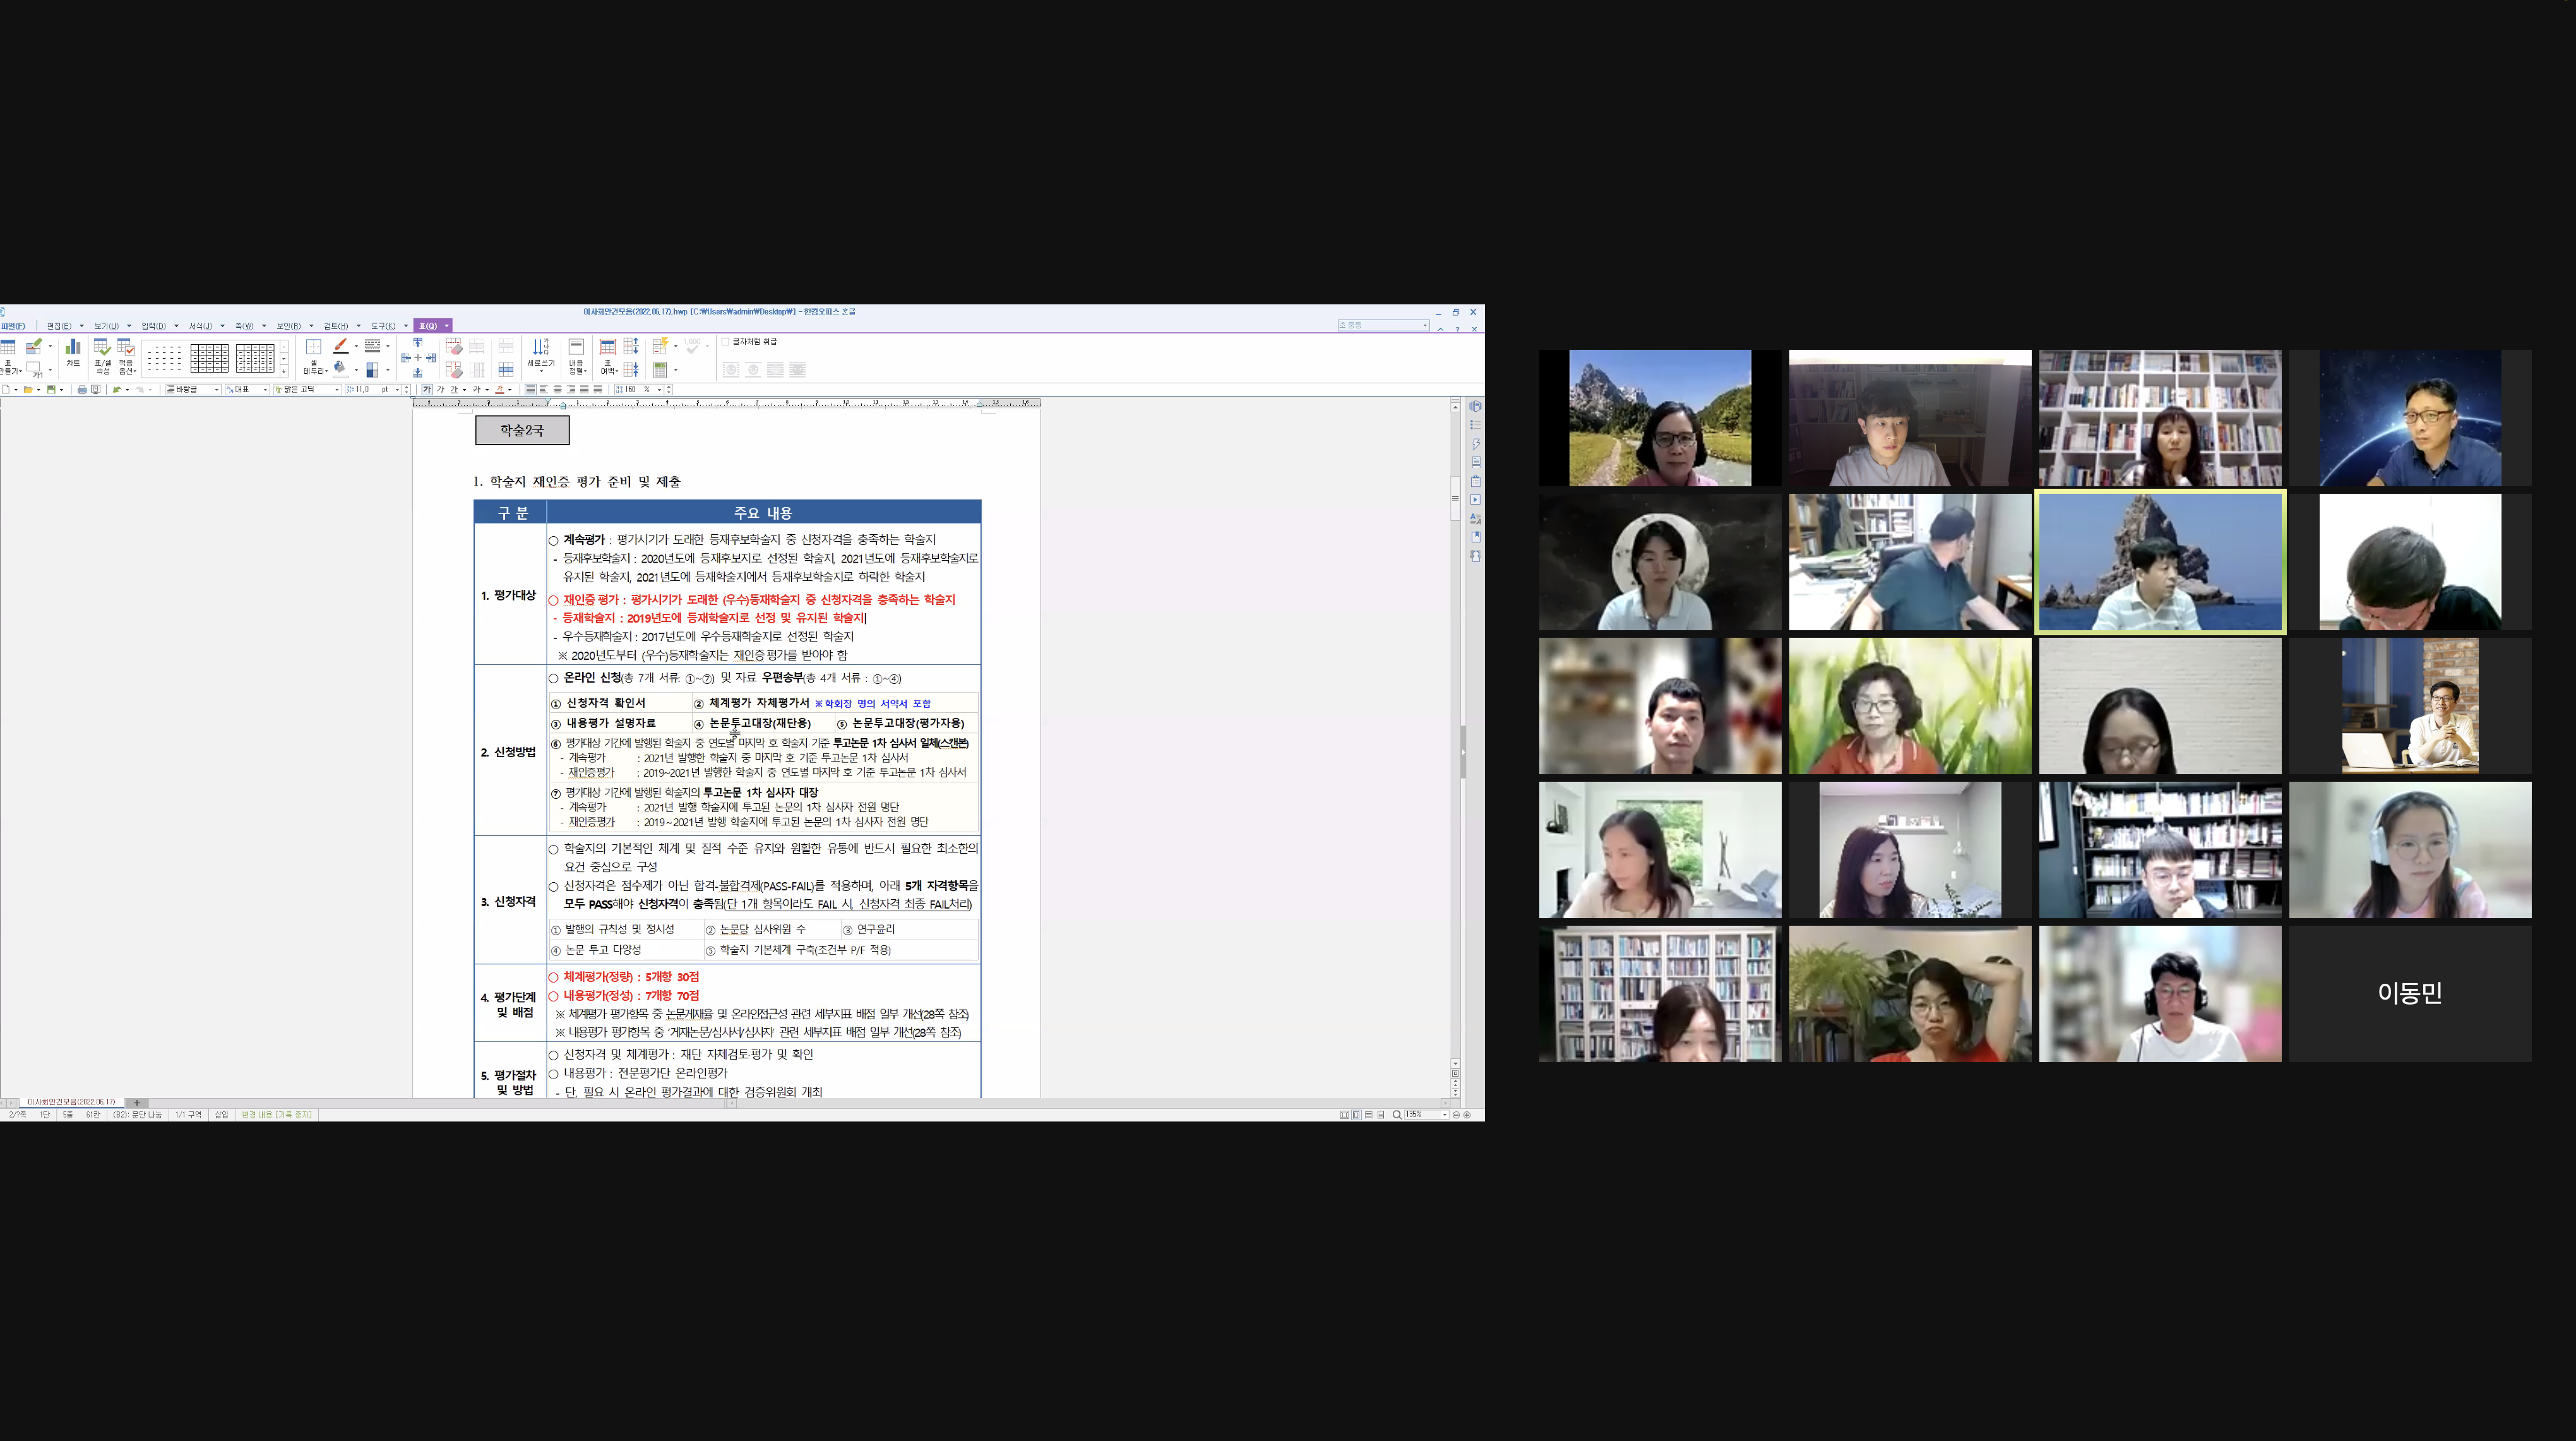Select left paragraph alignment
This screenshot has width=2576, height=1441.
[545, 389]
